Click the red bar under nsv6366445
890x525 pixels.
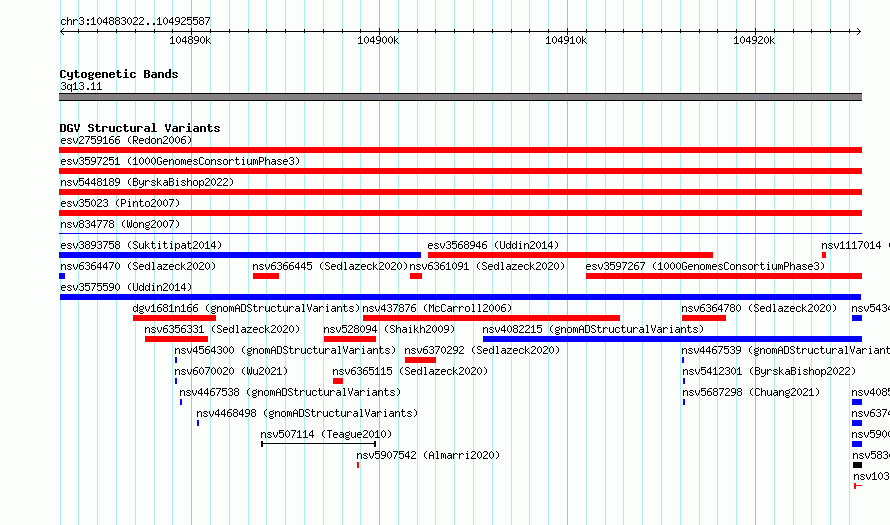click(x=266, y=276)
